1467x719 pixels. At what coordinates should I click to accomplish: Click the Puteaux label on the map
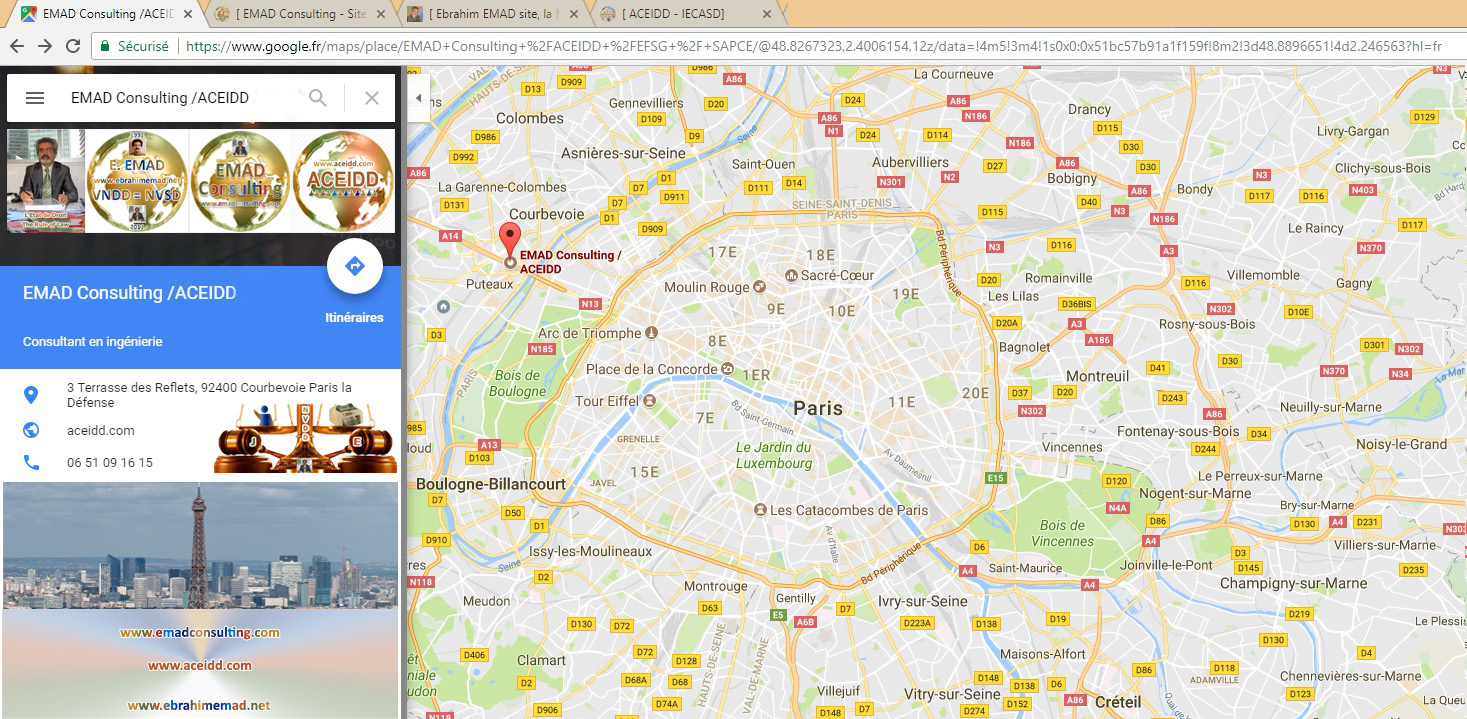490,284
